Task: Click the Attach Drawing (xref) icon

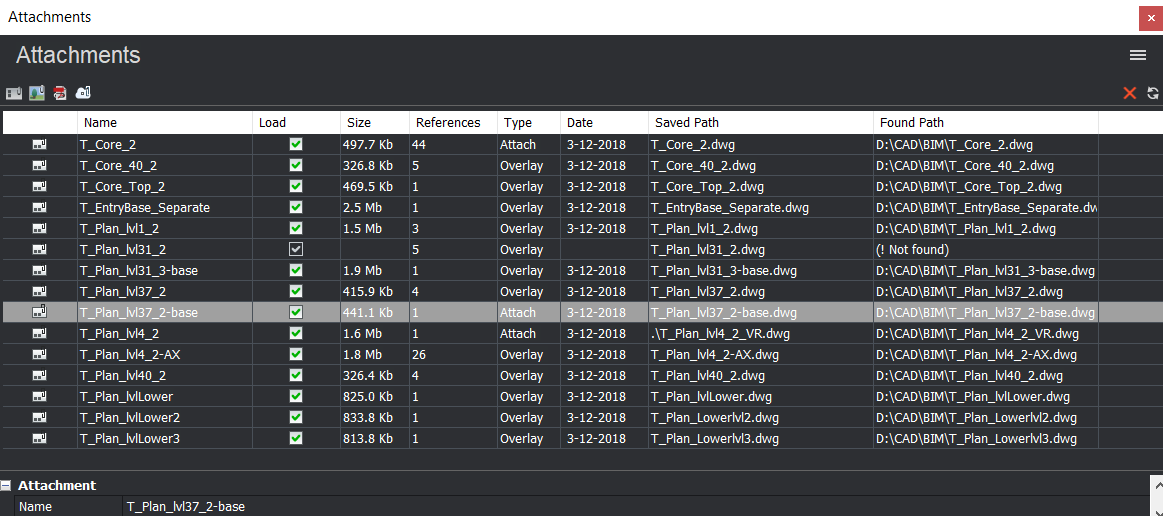Action: point(14,93)
